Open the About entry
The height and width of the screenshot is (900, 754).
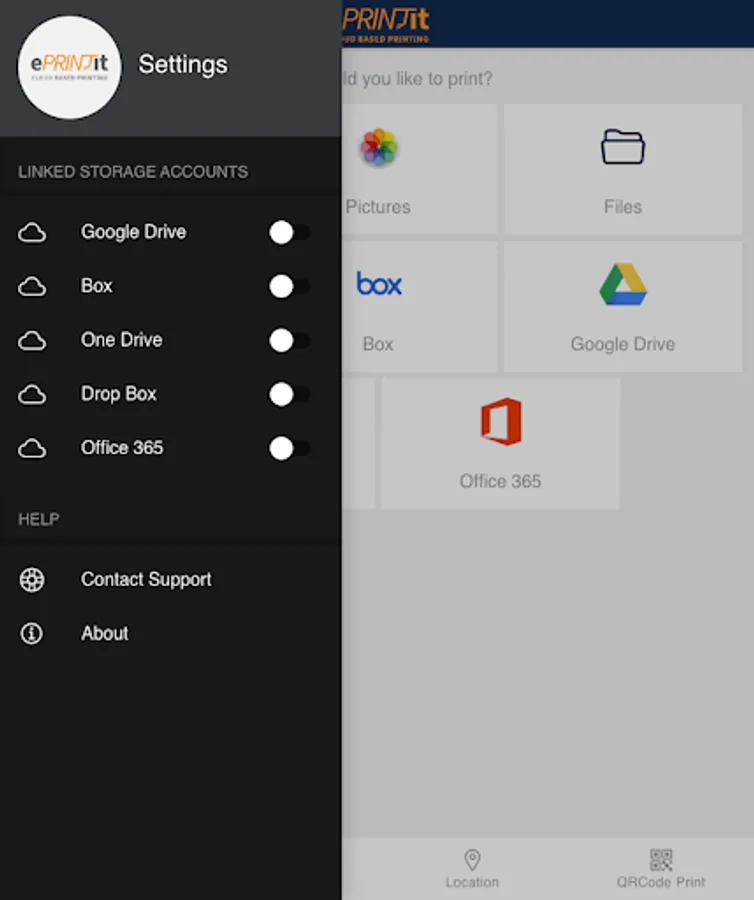click(170, 634)
